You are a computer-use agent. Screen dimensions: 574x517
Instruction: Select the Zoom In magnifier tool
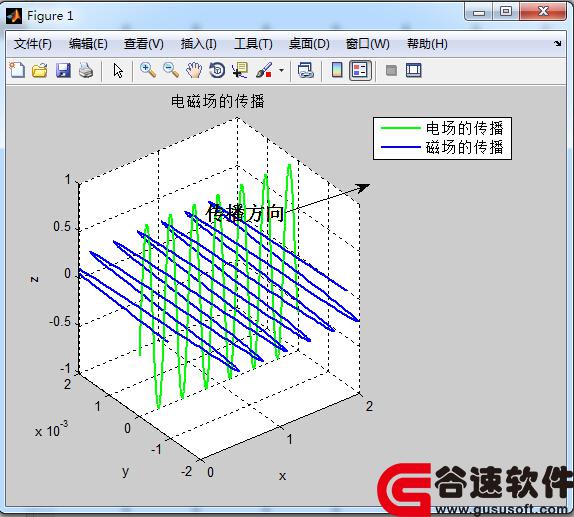[x=148, y=70]
